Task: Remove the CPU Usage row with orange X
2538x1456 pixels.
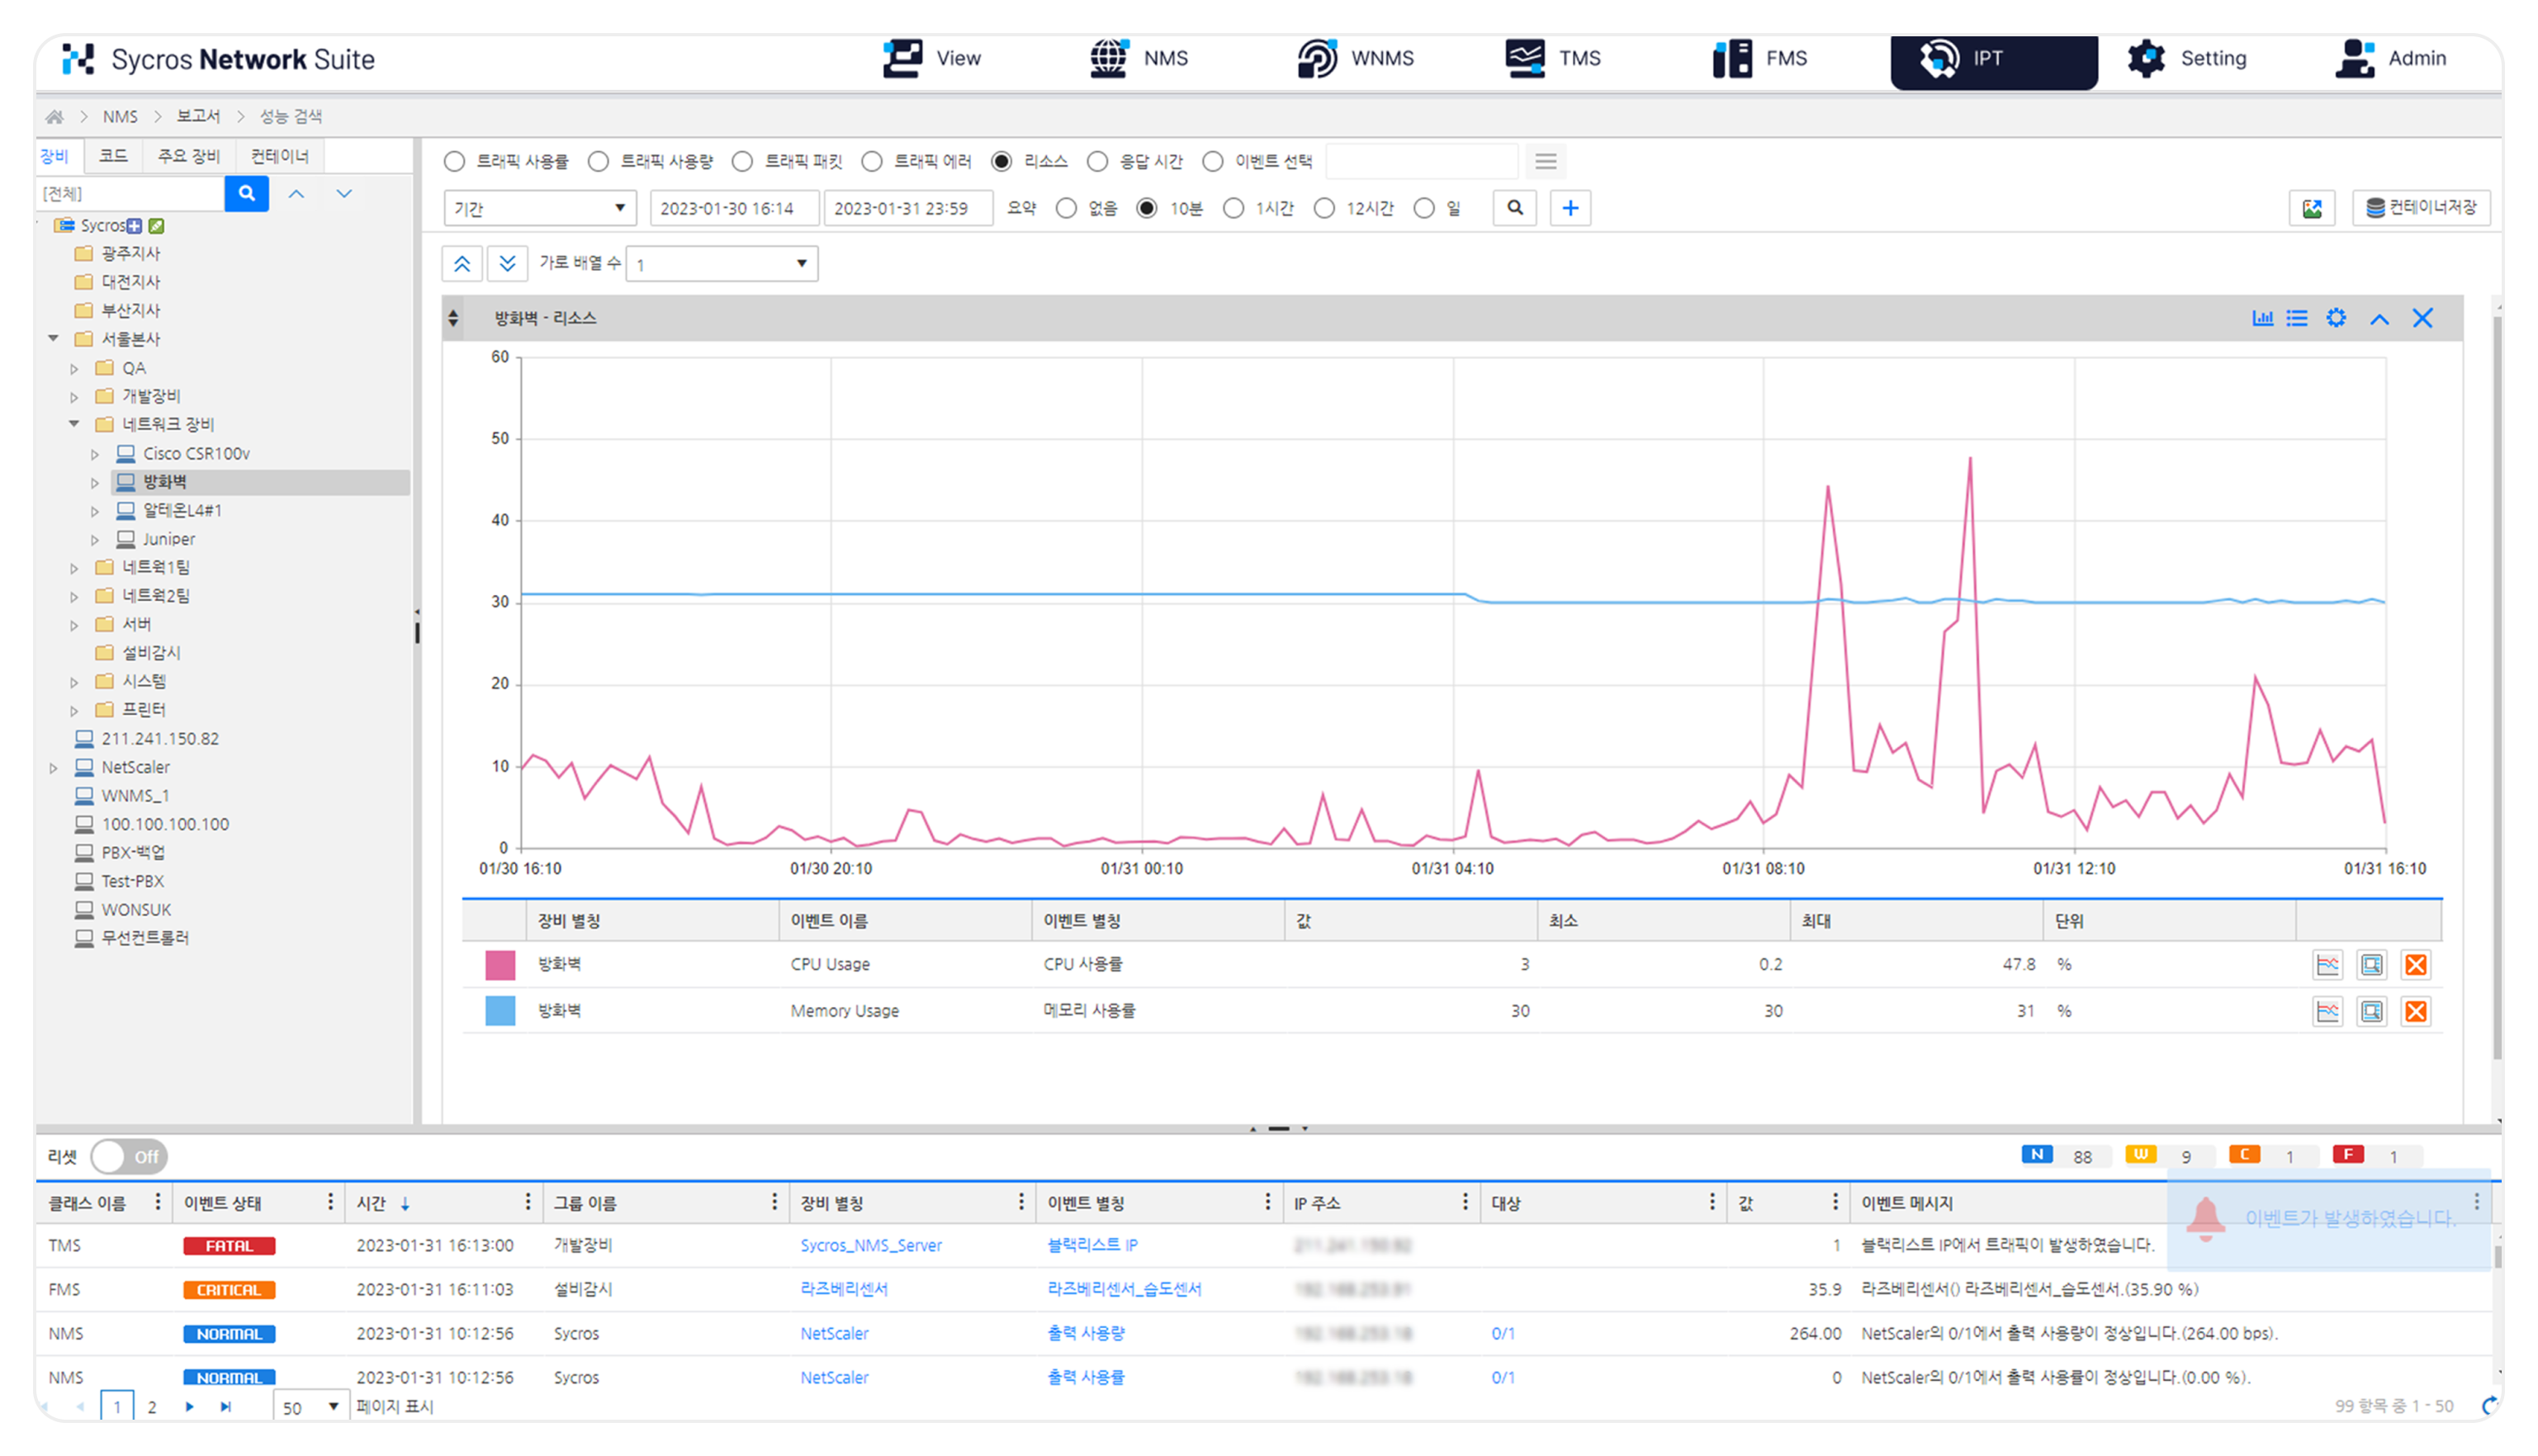Action: tap(2415, 964)
